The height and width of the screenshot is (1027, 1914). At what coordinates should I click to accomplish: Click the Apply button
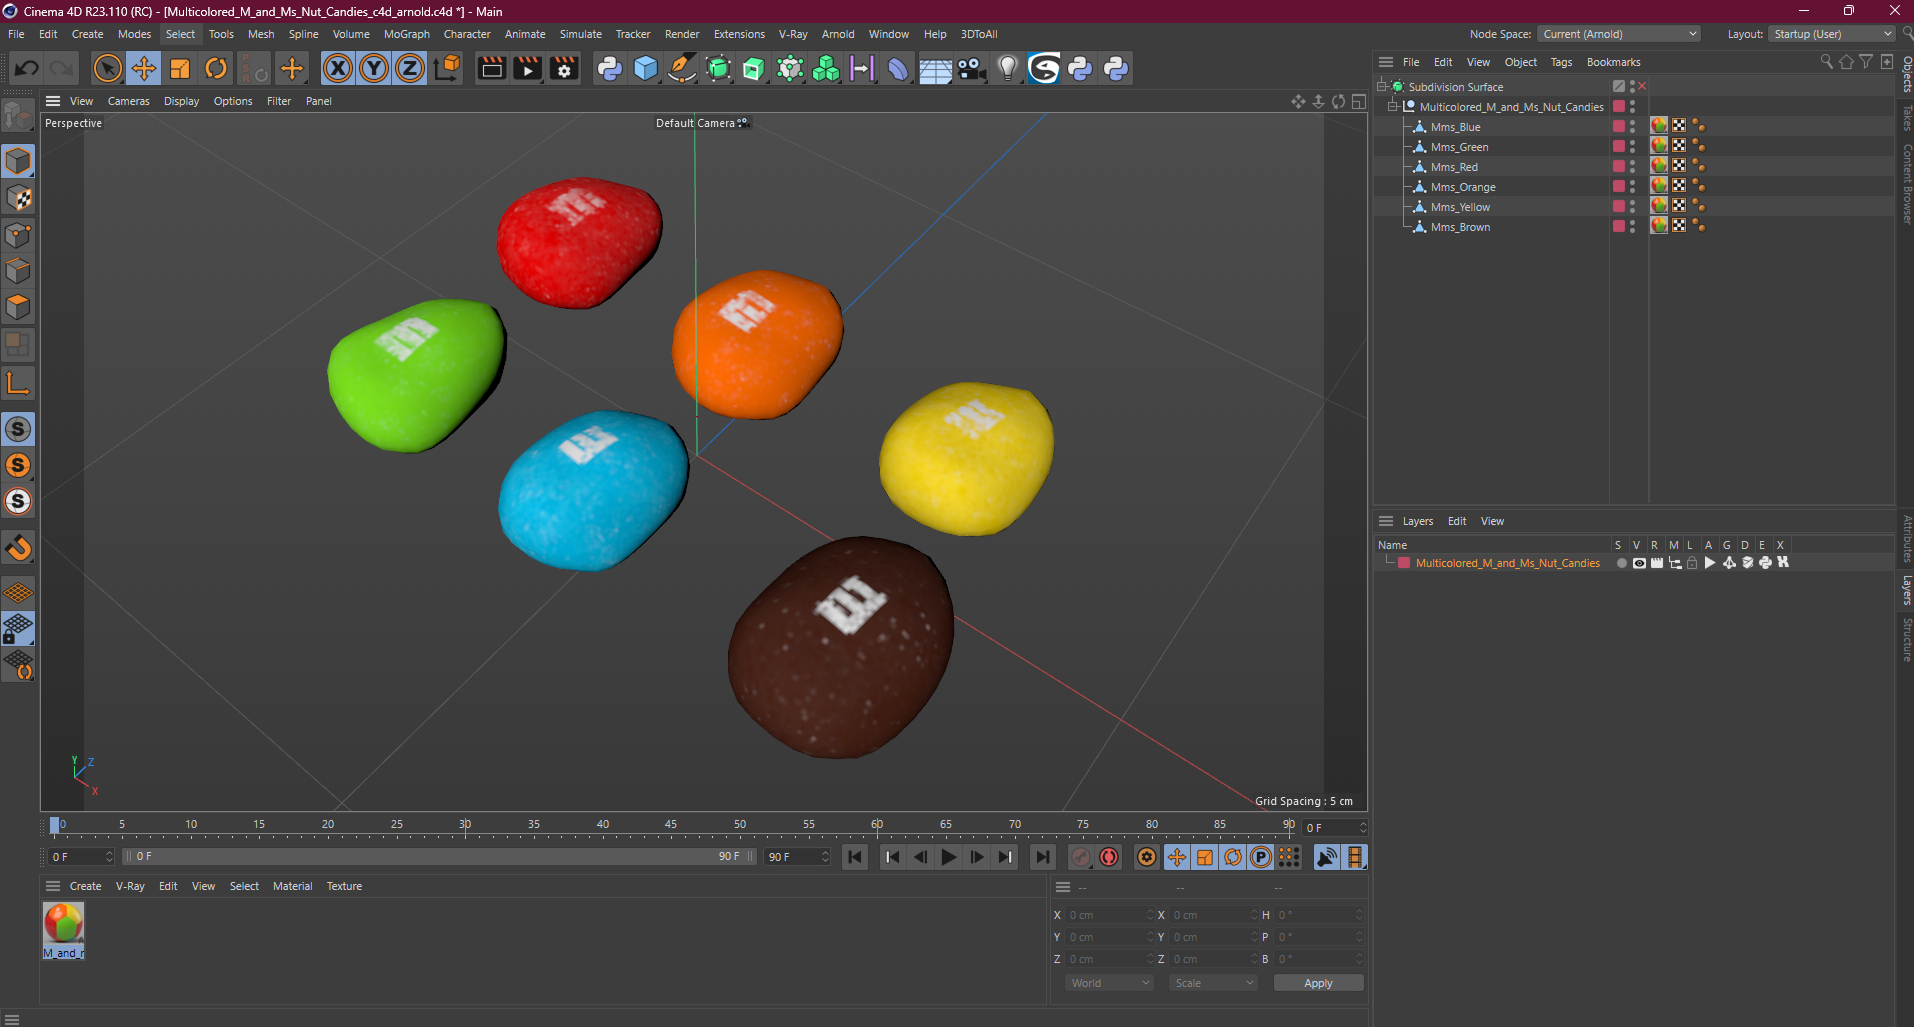[x=1318, y=983]
